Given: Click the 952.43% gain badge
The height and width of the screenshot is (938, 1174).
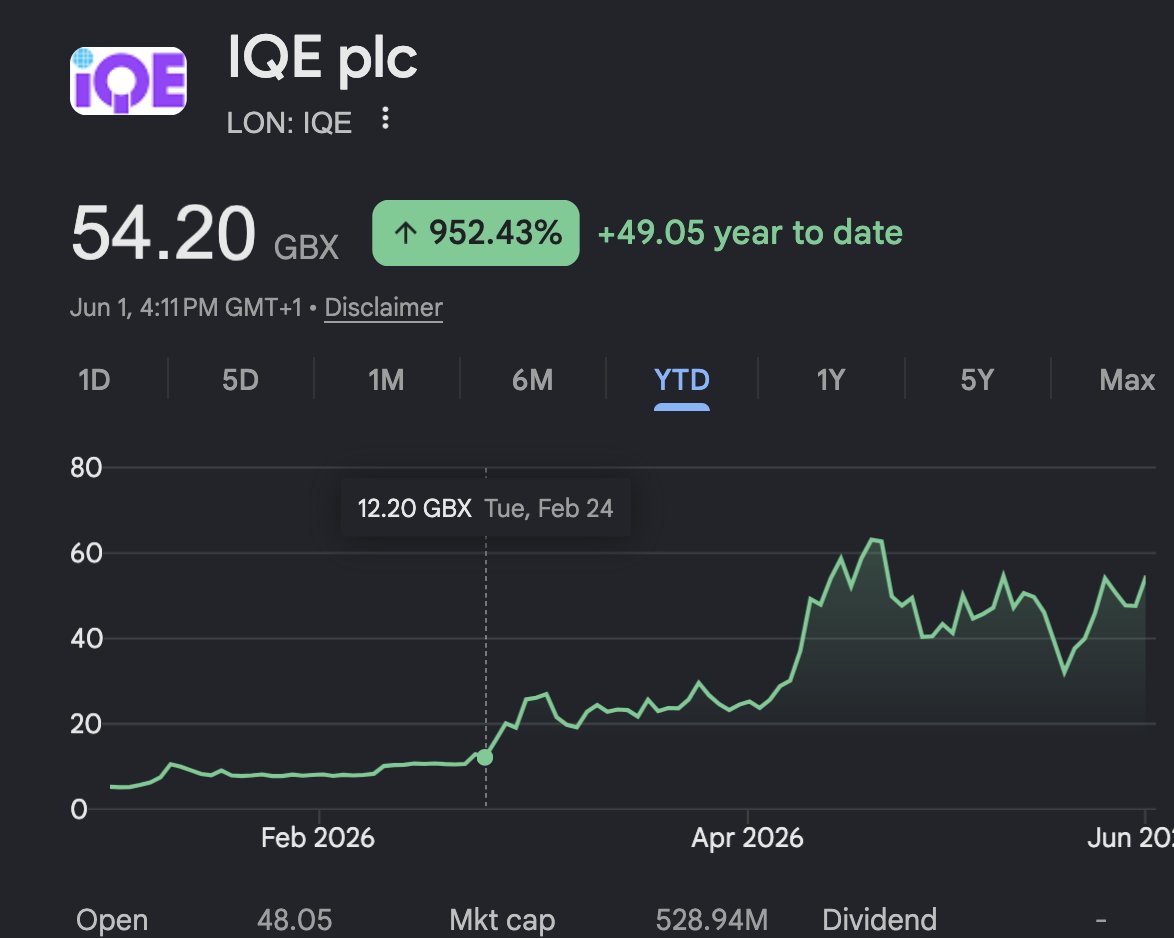Looking at the screenshot, I should pos(475,233).
